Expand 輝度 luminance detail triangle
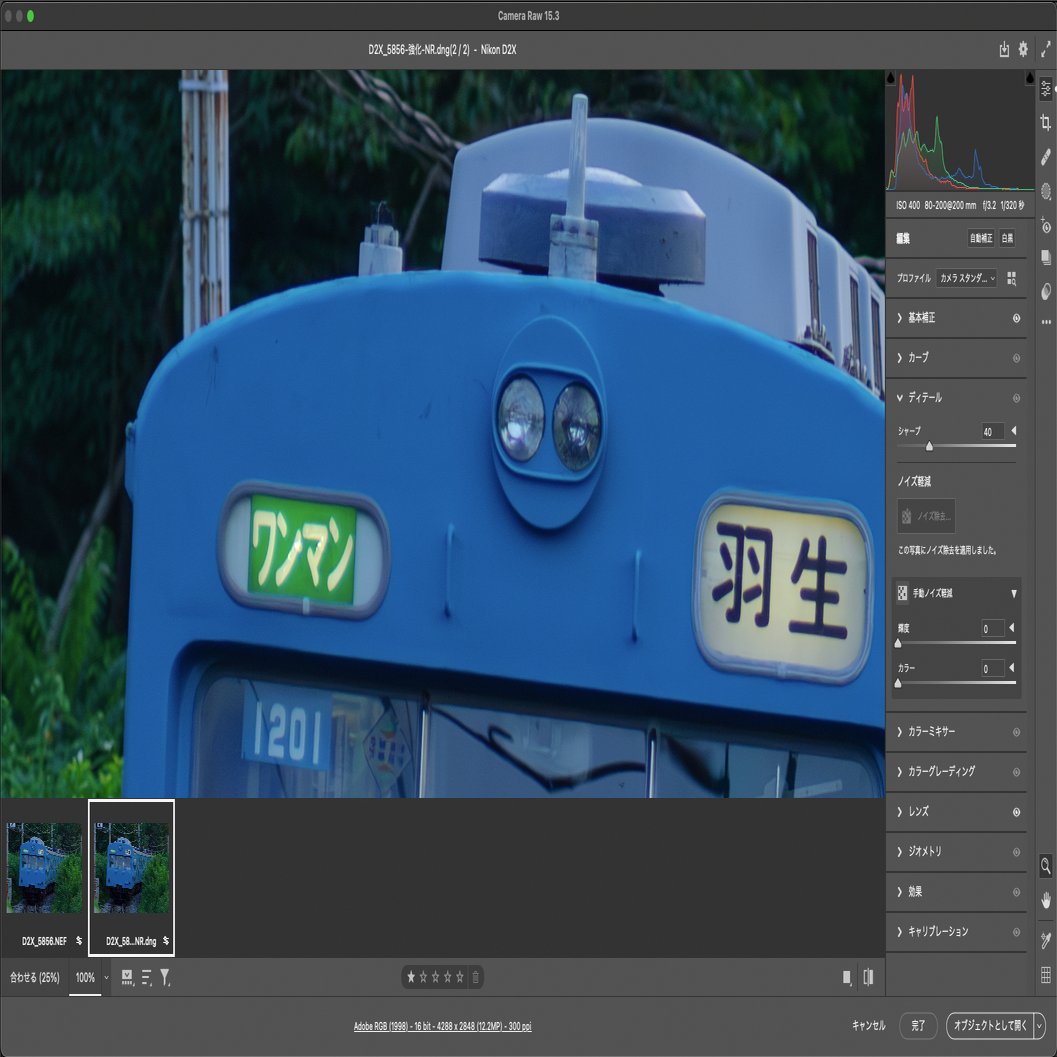 pos(1011,628)
